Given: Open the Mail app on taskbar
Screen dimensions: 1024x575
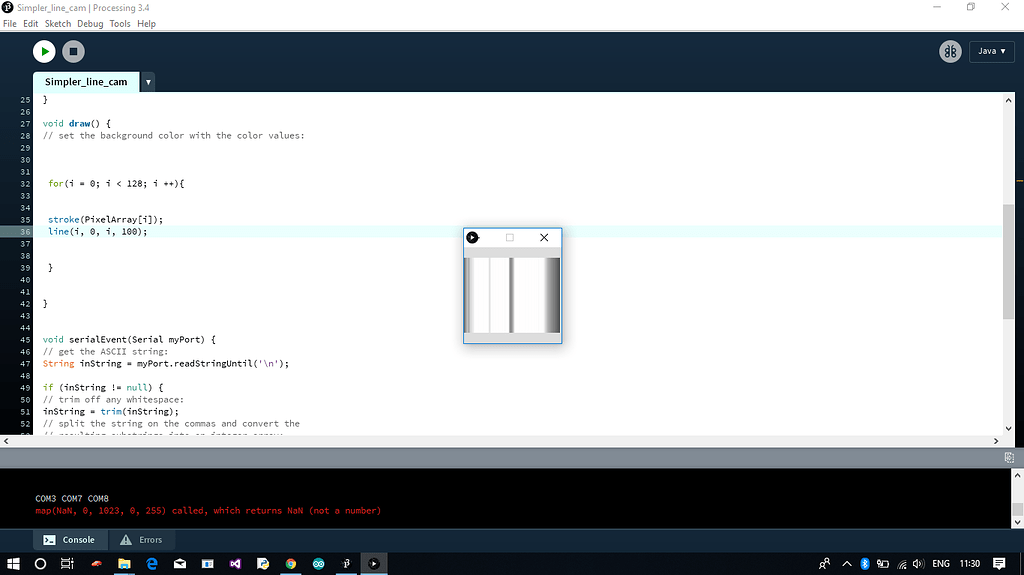Looking at the screenshot, I should pos(180,563).
